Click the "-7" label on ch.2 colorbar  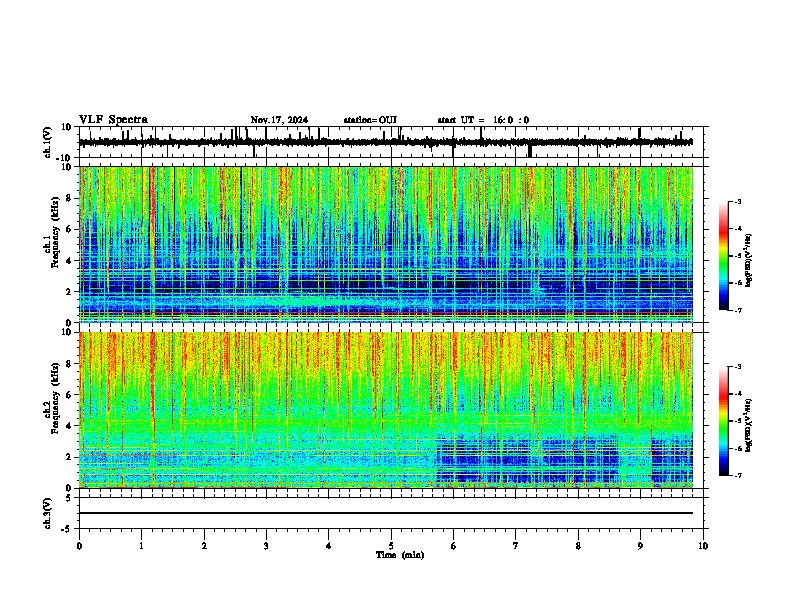[738, 475]
